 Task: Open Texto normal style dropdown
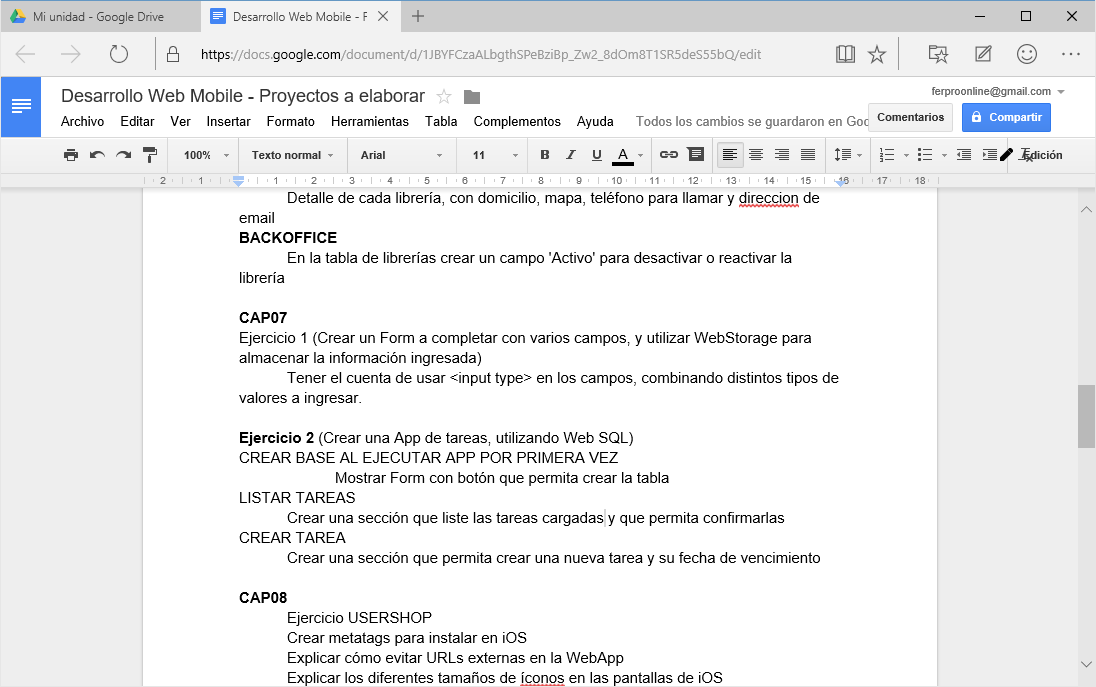click(x=292, y=155)
